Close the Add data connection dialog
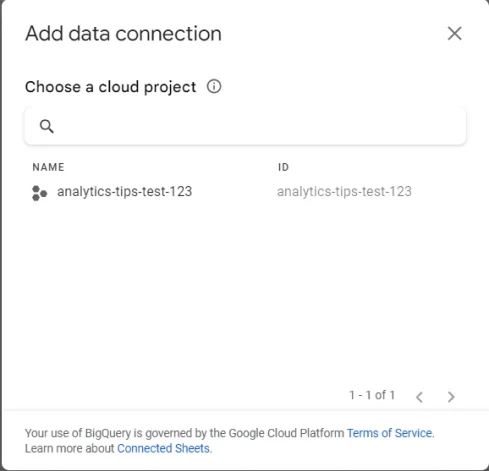Screen dimensions: 489x471 click(454, 34)
